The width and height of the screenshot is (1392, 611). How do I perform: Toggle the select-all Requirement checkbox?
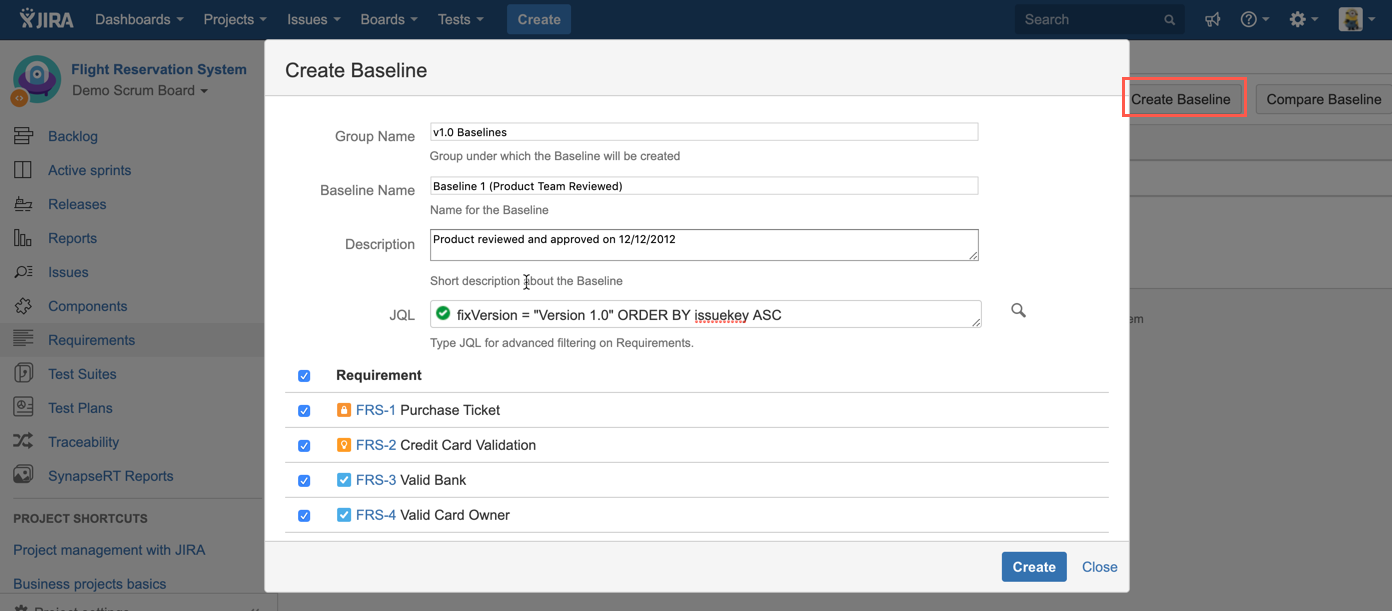coord(304,376)
